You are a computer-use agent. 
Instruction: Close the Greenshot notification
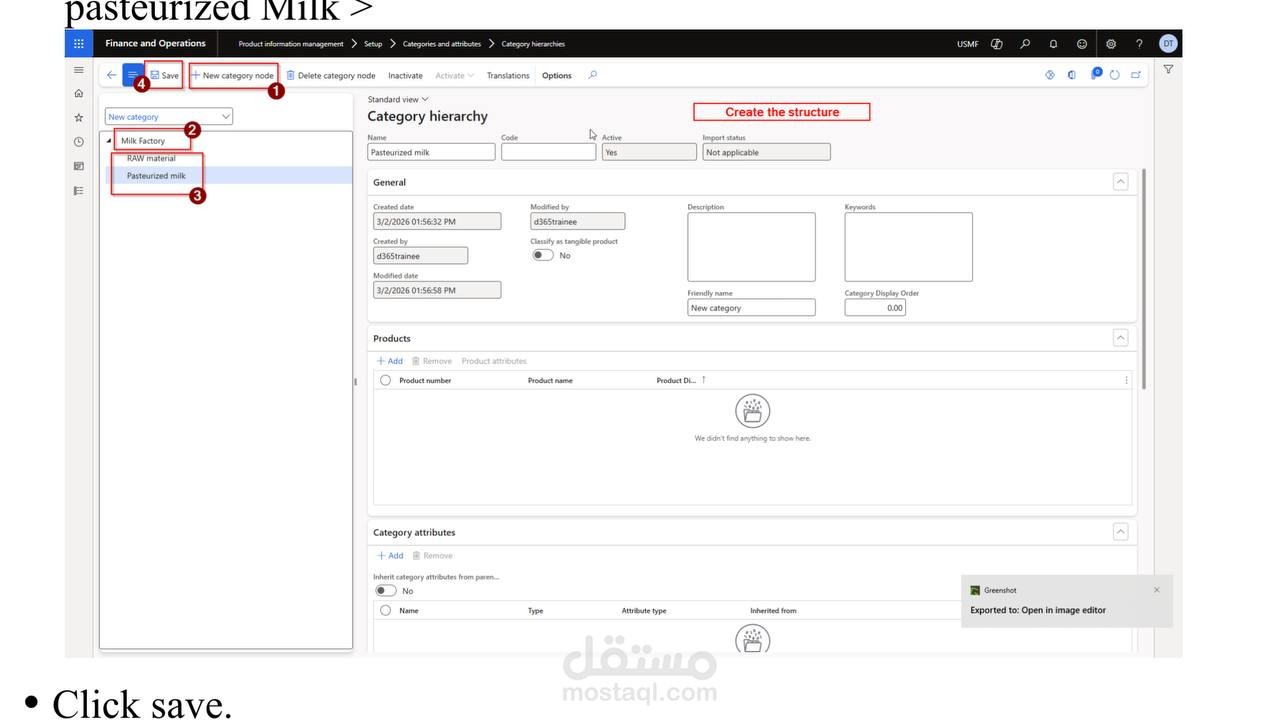(1157, 590)
